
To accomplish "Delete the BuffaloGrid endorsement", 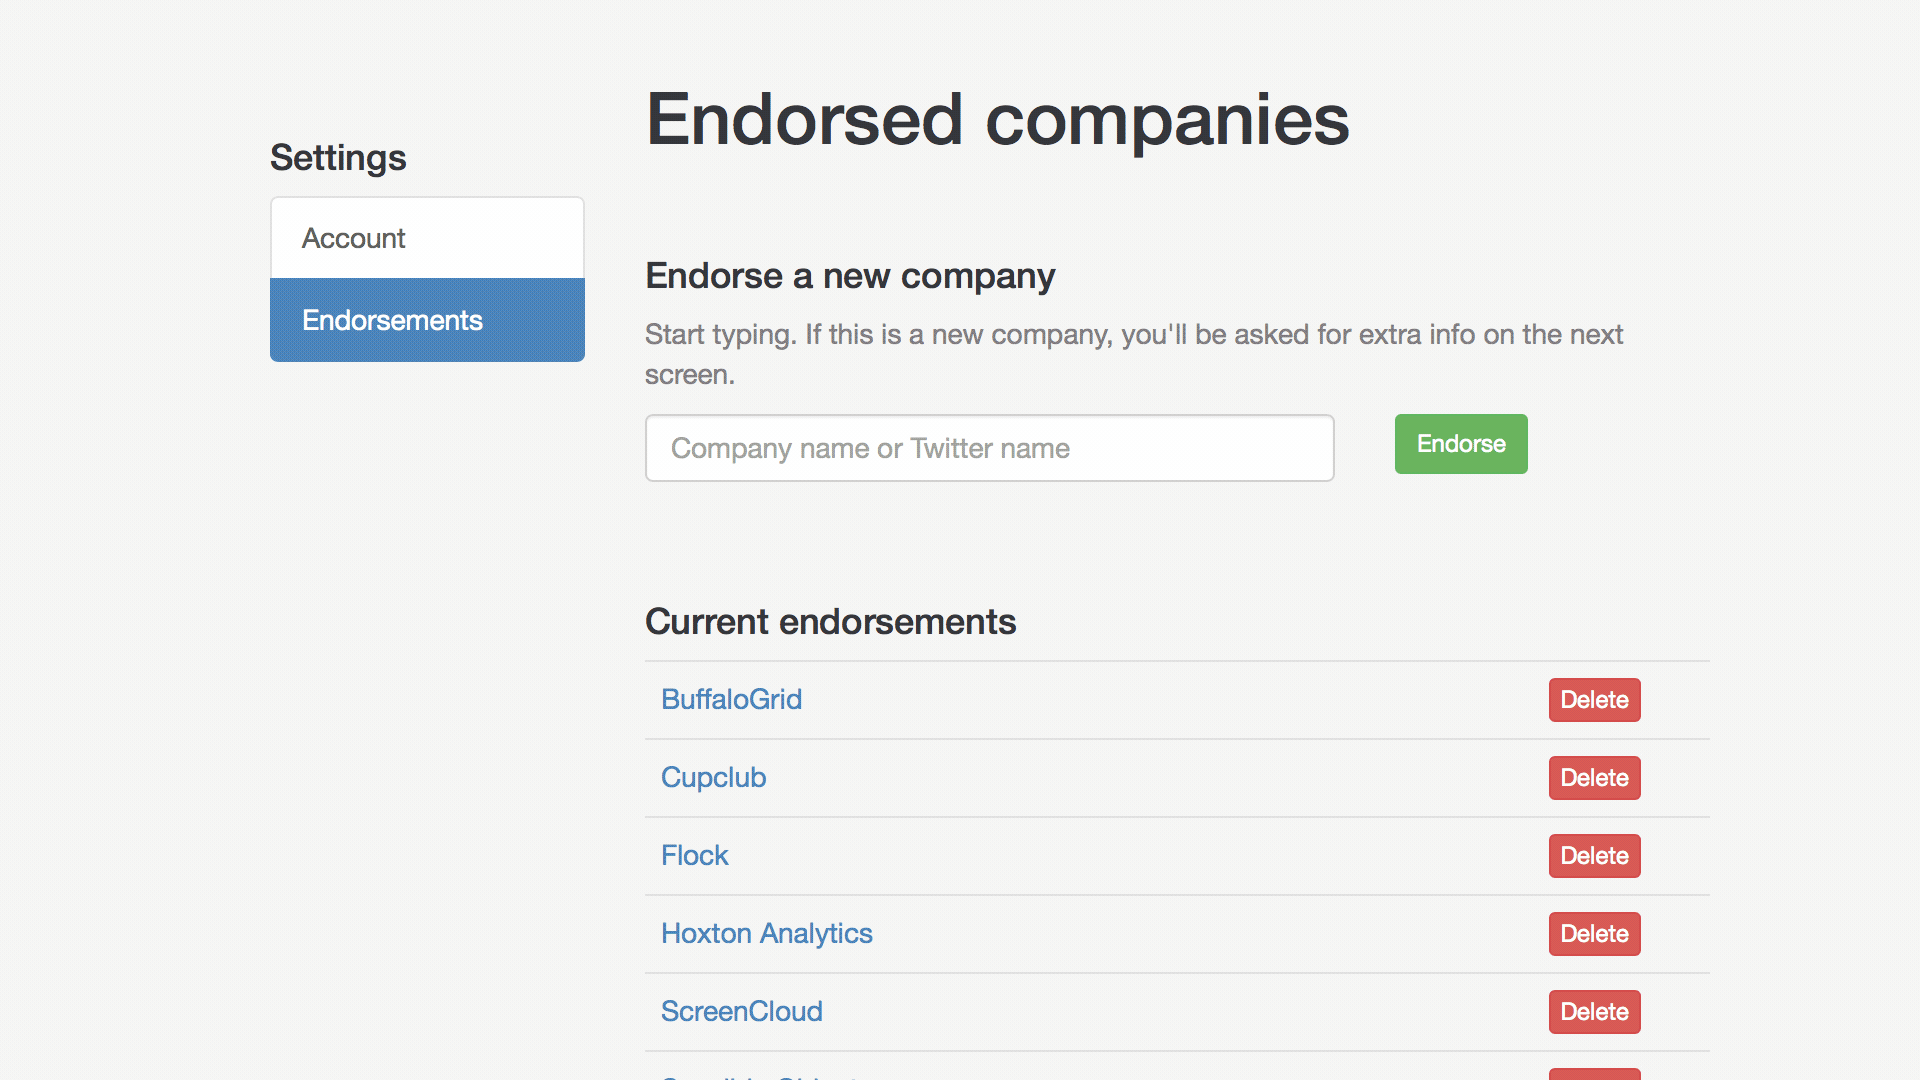I will click(x=1594, y=700).
